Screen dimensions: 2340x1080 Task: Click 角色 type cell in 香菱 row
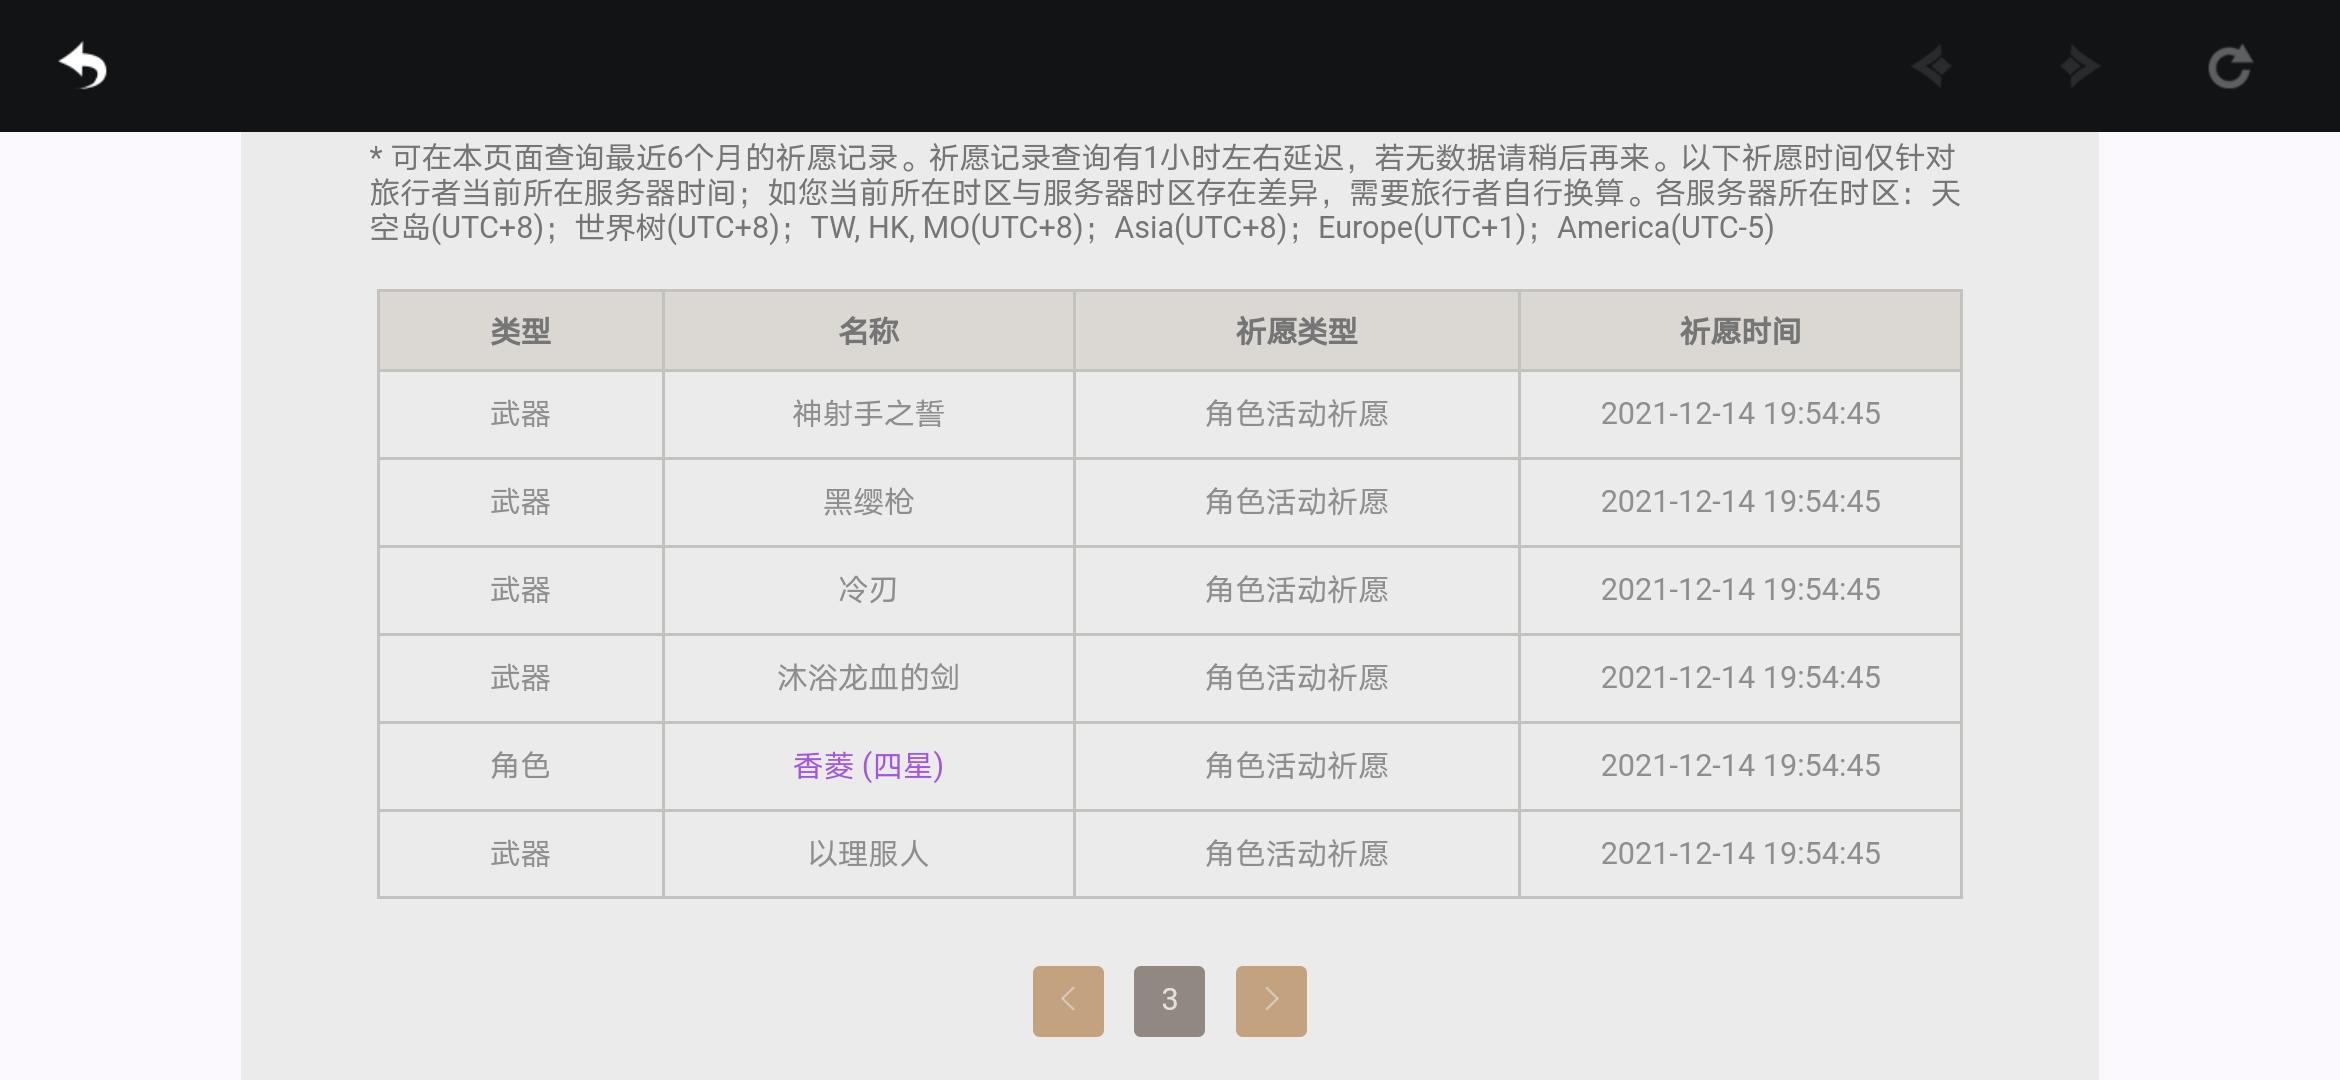[520, 766]
